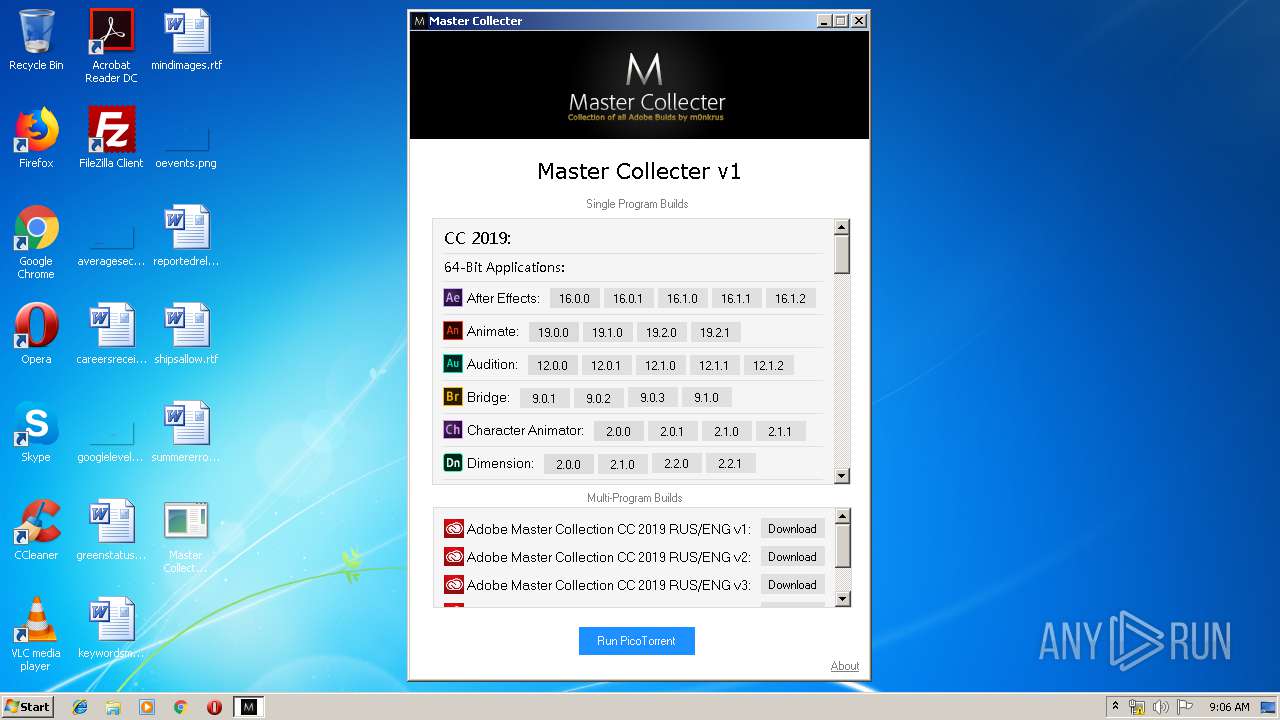Viewport: 1280px width, 720px height.
Task: Select Bridge build 9.0.3
Action: [x=652, y=397]
